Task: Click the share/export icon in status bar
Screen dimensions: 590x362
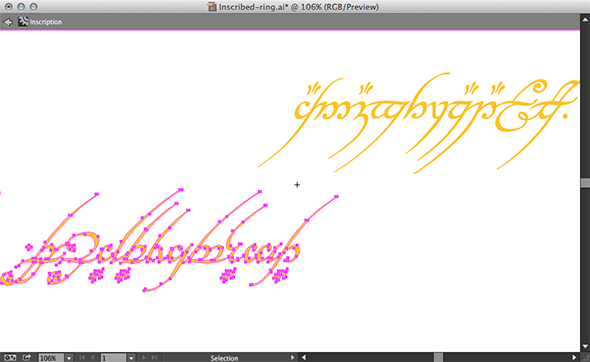Action: pos(27,357)
